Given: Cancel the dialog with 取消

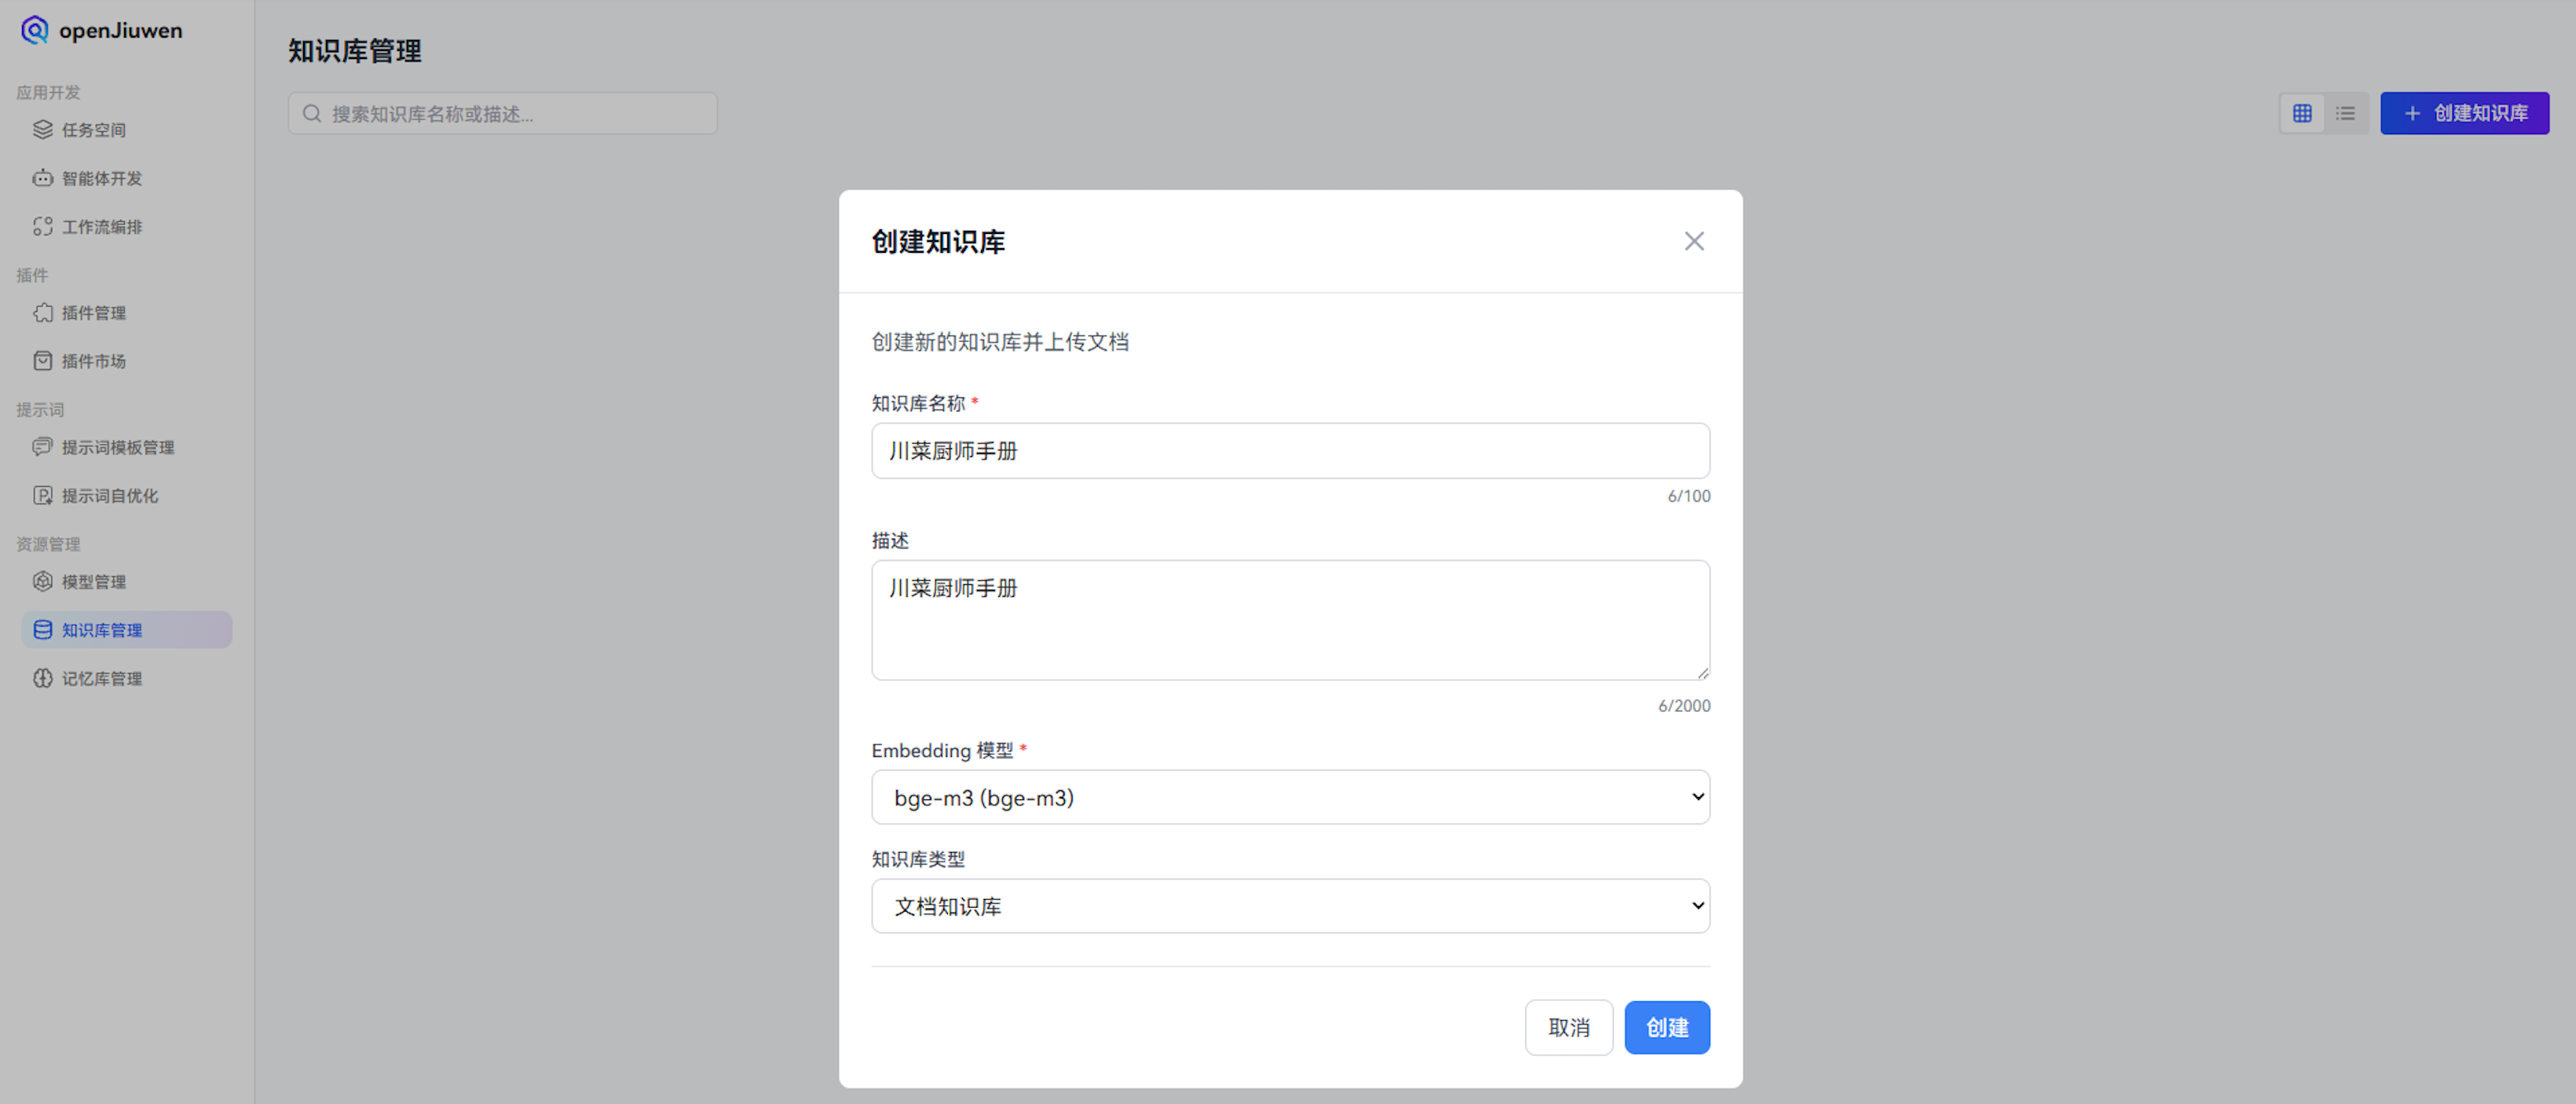Looking at the screenshot, I should click(1569, 1027).
